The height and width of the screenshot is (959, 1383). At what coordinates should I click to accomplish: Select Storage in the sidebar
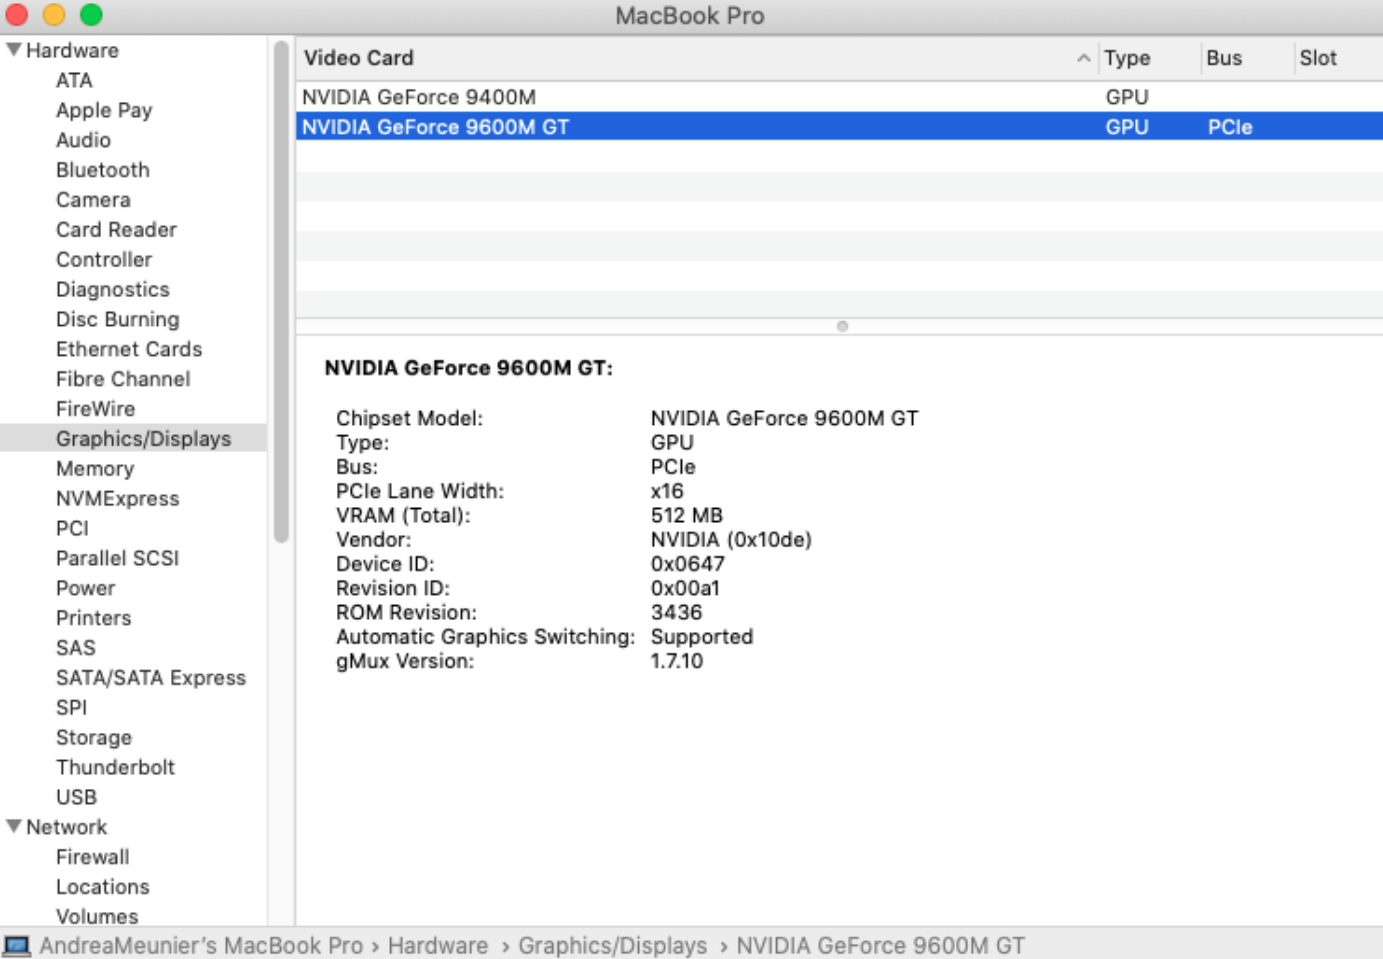pos(94,737)
